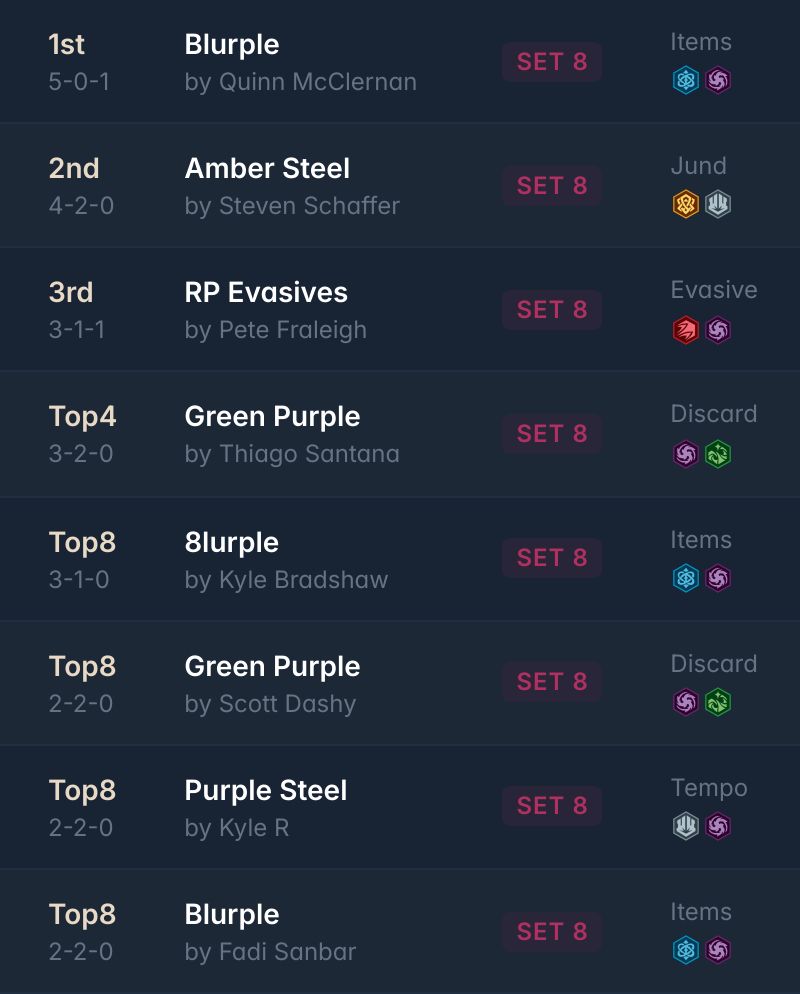This screenshot has width=800, height=994.
Task: Click the purple icon in Fadi Sanbar's row
Action: [x=718, y=950]
